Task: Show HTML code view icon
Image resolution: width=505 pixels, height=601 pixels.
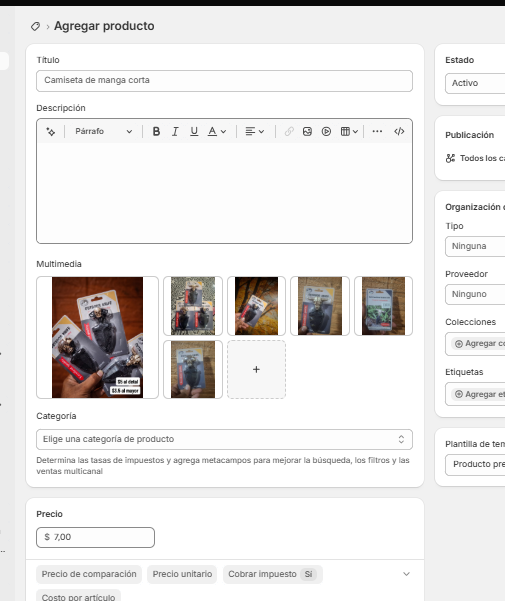Action: pyautogui.click(x=399, y=131)
